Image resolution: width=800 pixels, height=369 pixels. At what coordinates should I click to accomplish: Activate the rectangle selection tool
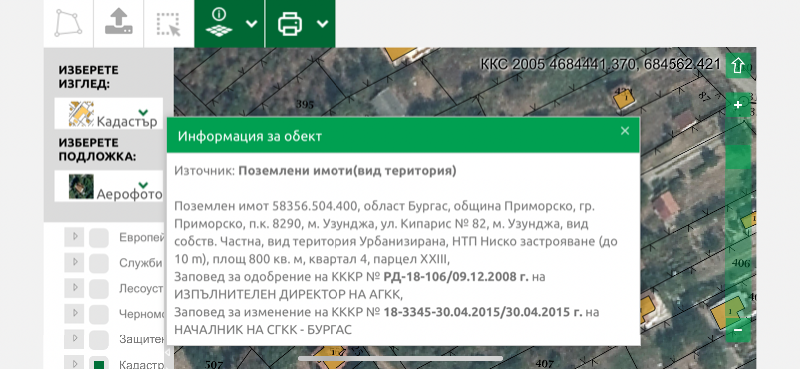point(169,23)
